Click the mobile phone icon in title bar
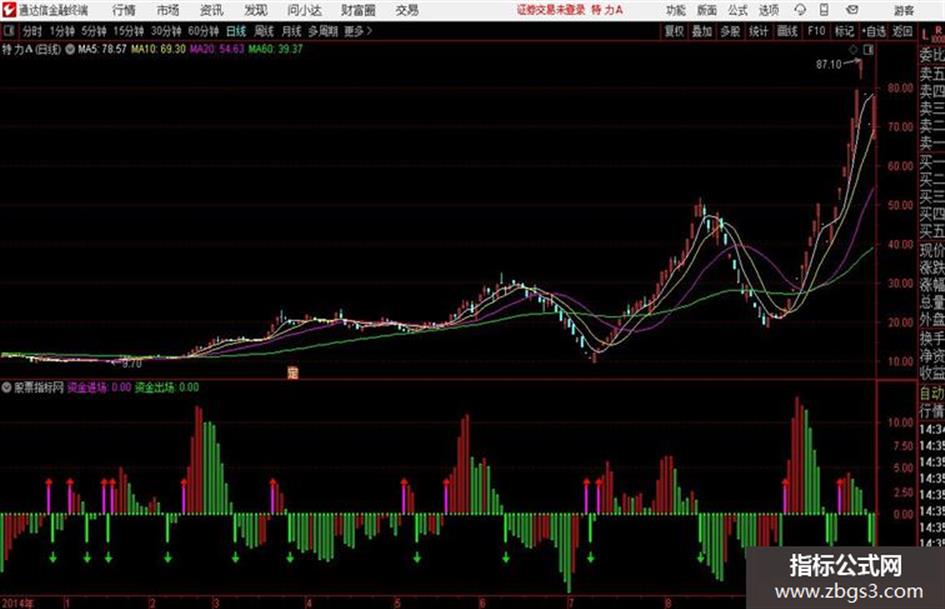945x609 pixels. point(824,10)
